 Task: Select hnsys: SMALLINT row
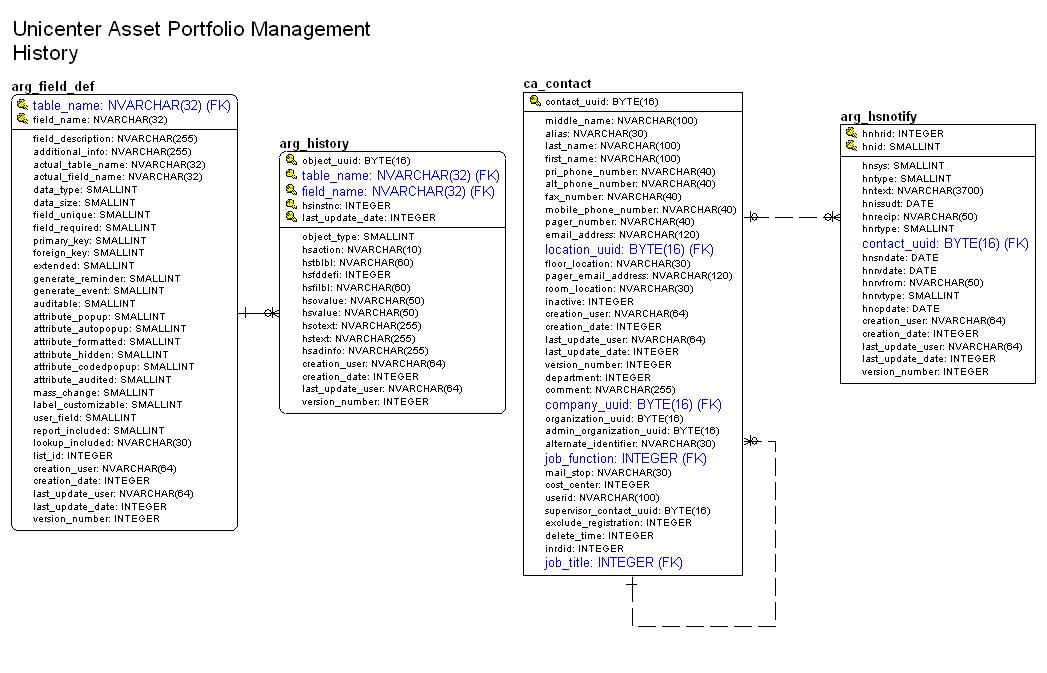[903, 166]
